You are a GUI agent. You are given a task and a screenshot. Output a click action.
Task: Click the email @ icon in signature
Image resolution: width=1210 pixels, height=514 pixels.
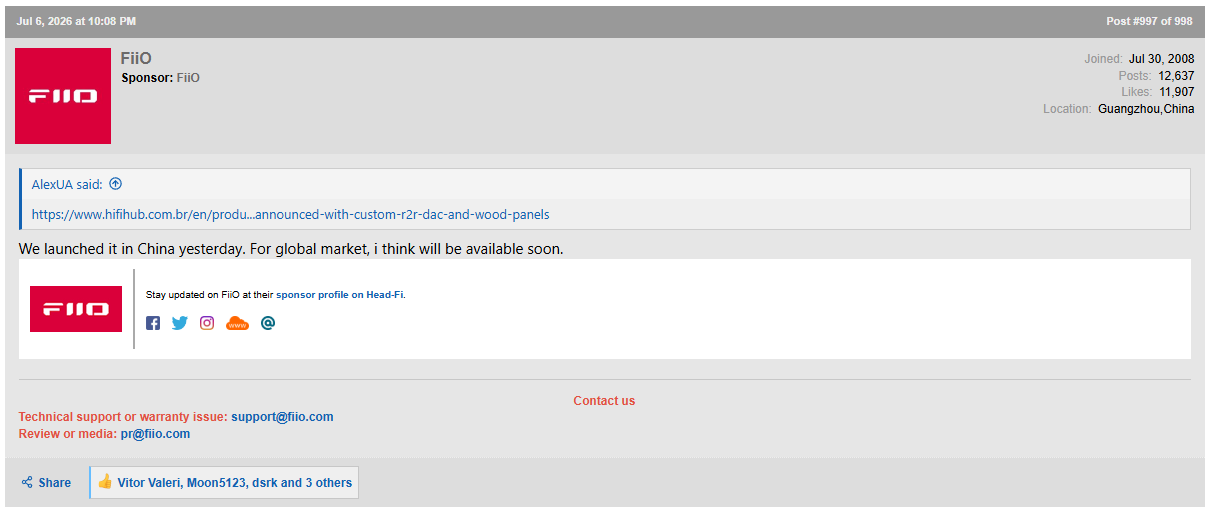coord(267,323)
